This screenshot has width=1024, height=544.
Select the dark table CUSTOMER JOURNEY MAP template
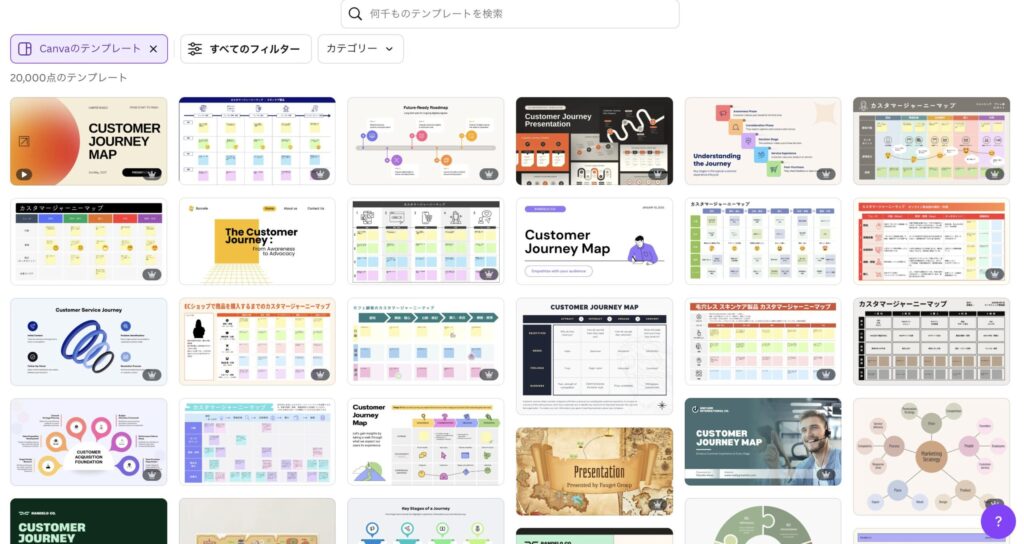click(594, 355)
